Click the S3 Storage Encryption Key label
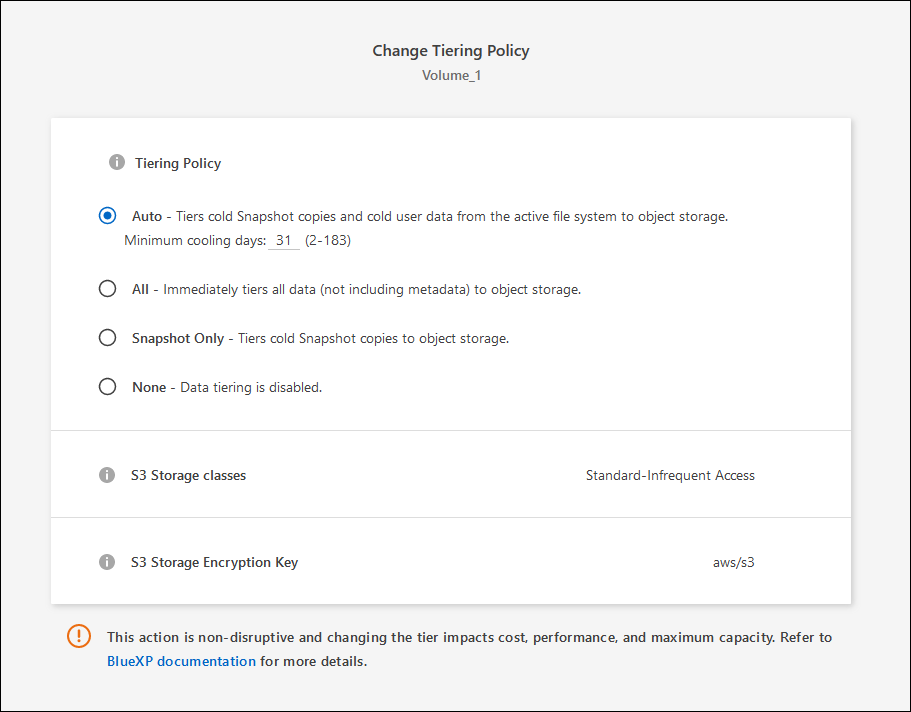 214,562
